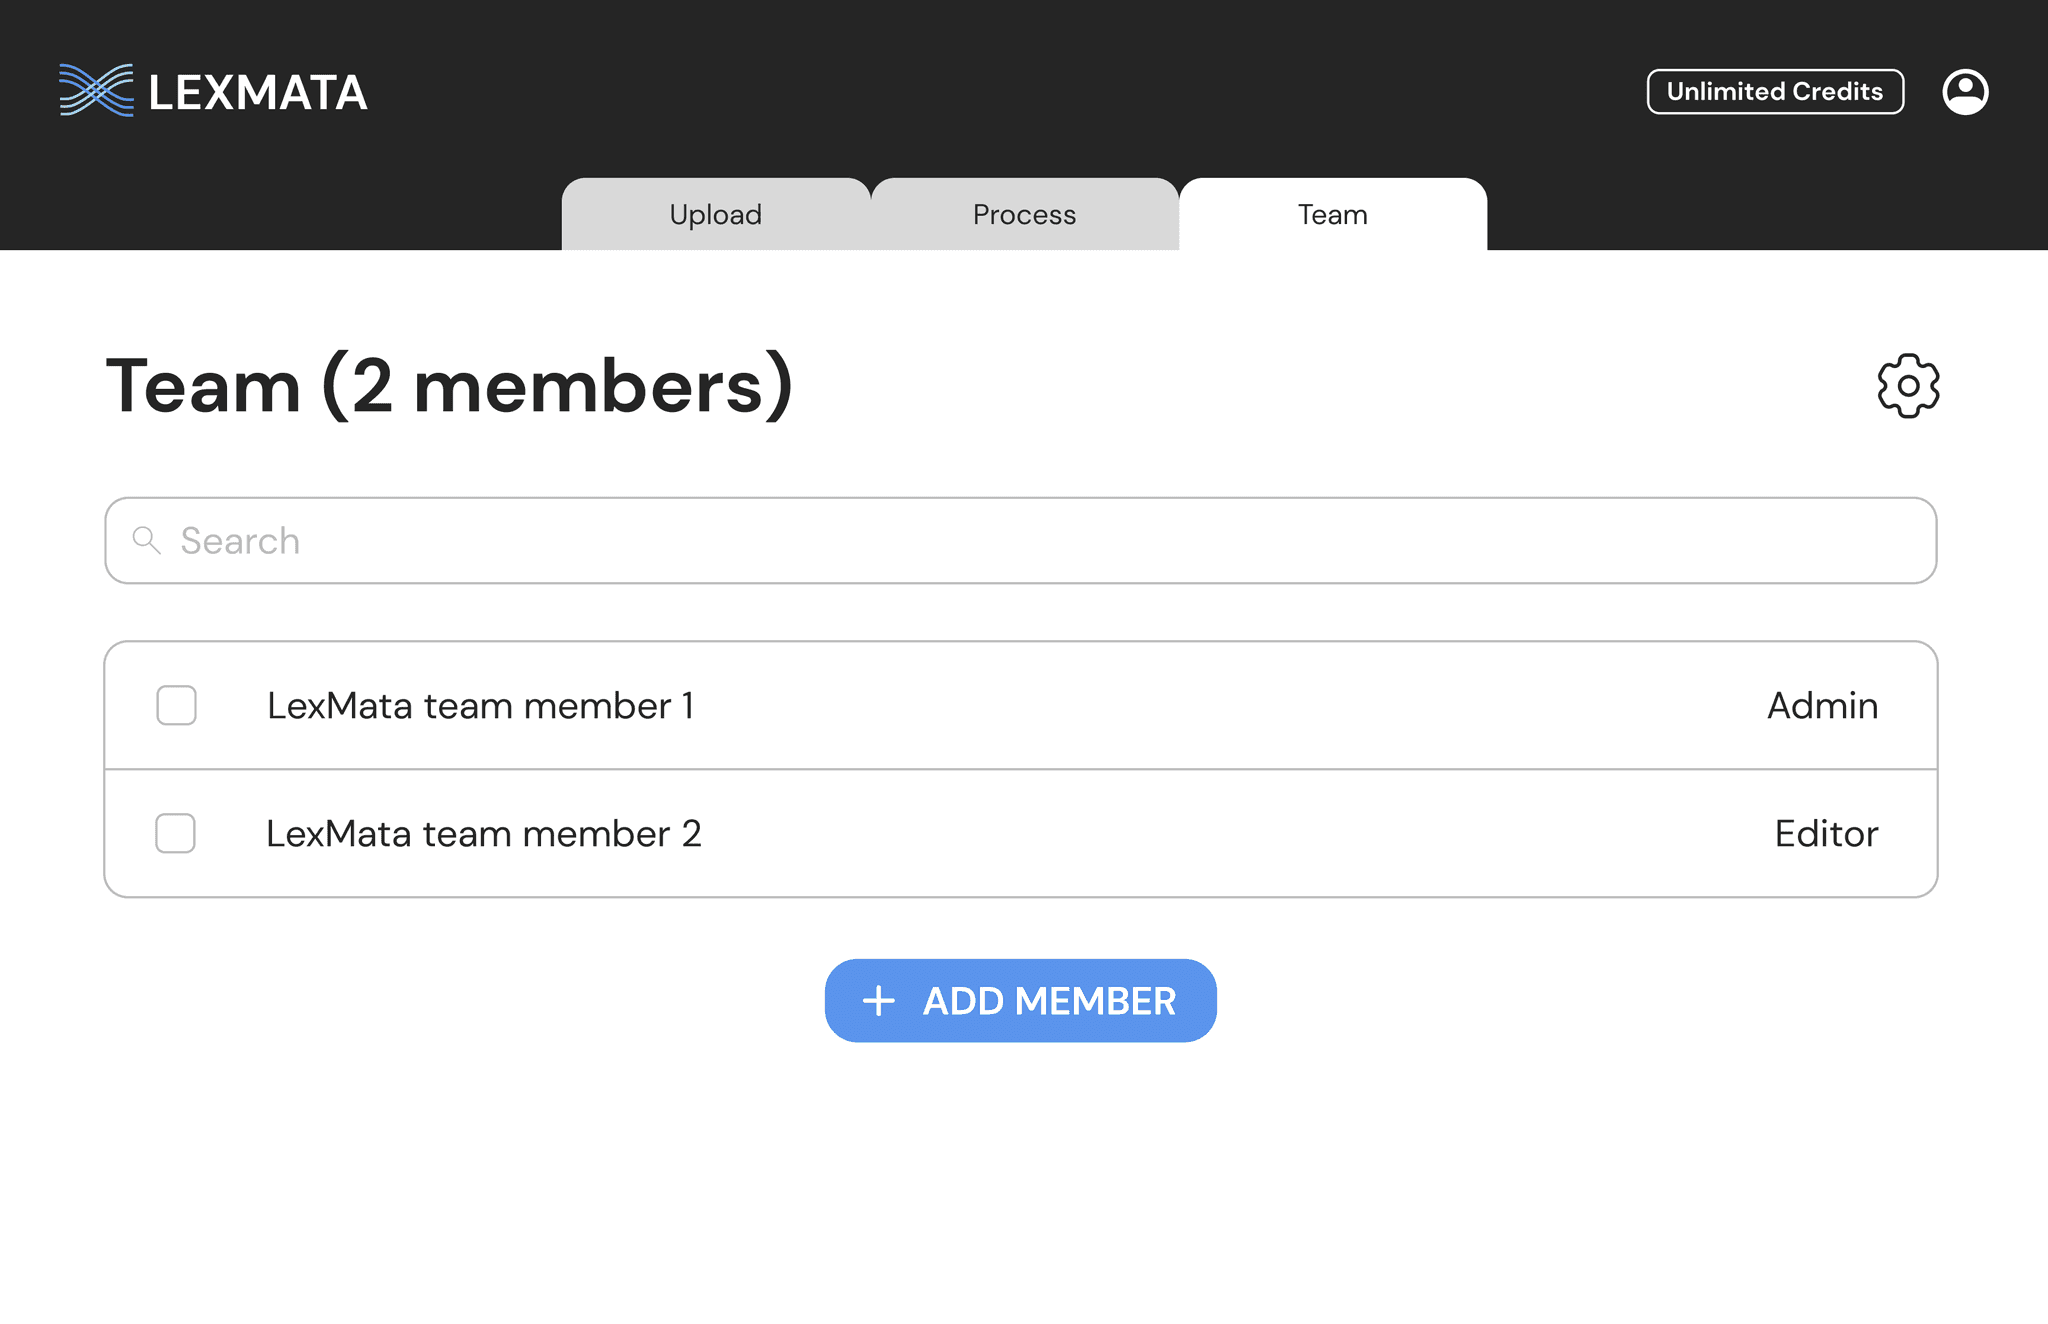Select the Team tab
This screenshot has width=2048, height=1324.
click(1332, 215)
